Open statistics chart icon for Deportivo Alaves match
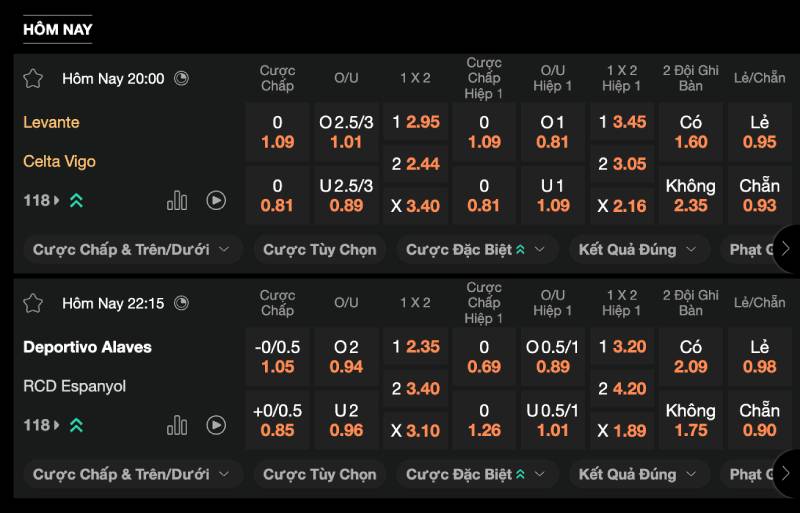The width and height of the screenshot is (800, 513). [177, 426]
